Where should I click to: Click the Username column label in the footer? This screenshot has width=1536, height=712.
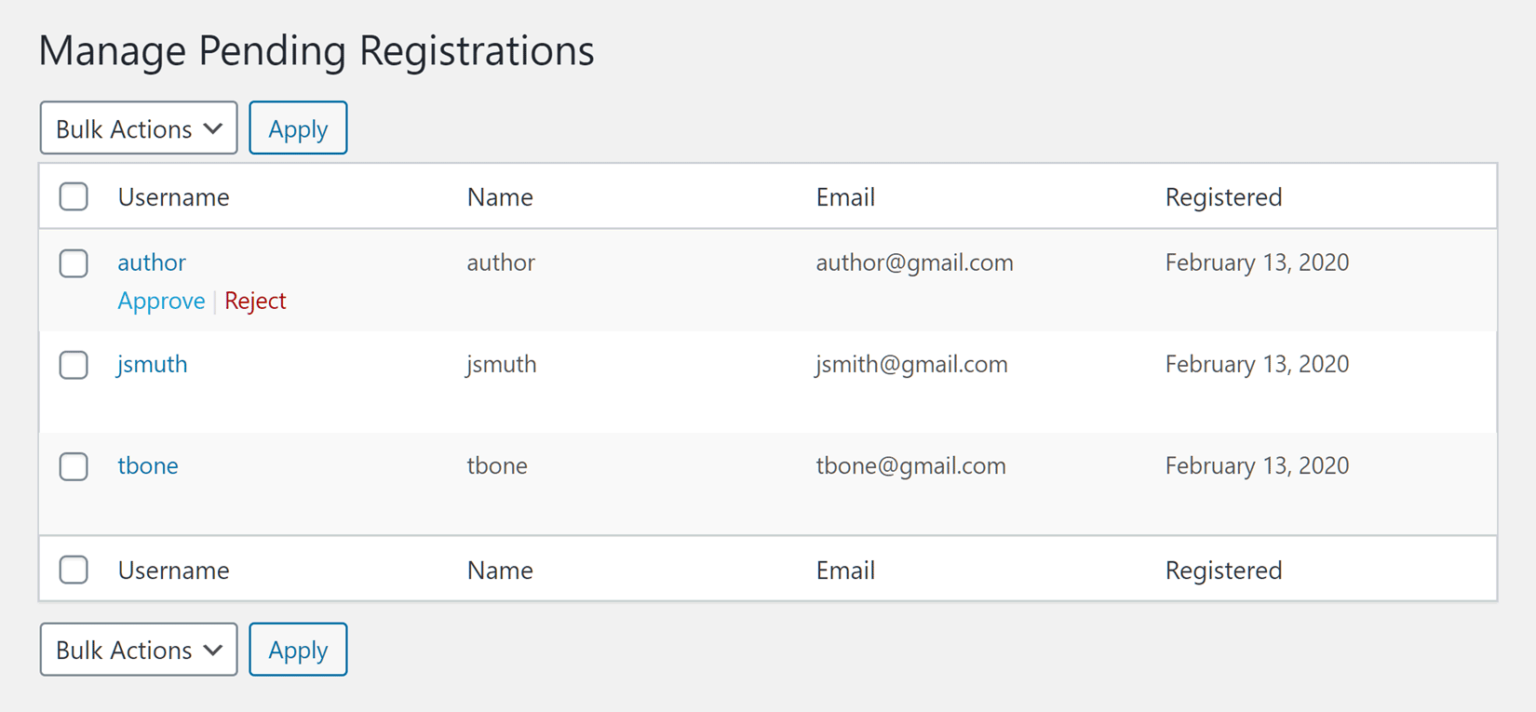[173, 570]
